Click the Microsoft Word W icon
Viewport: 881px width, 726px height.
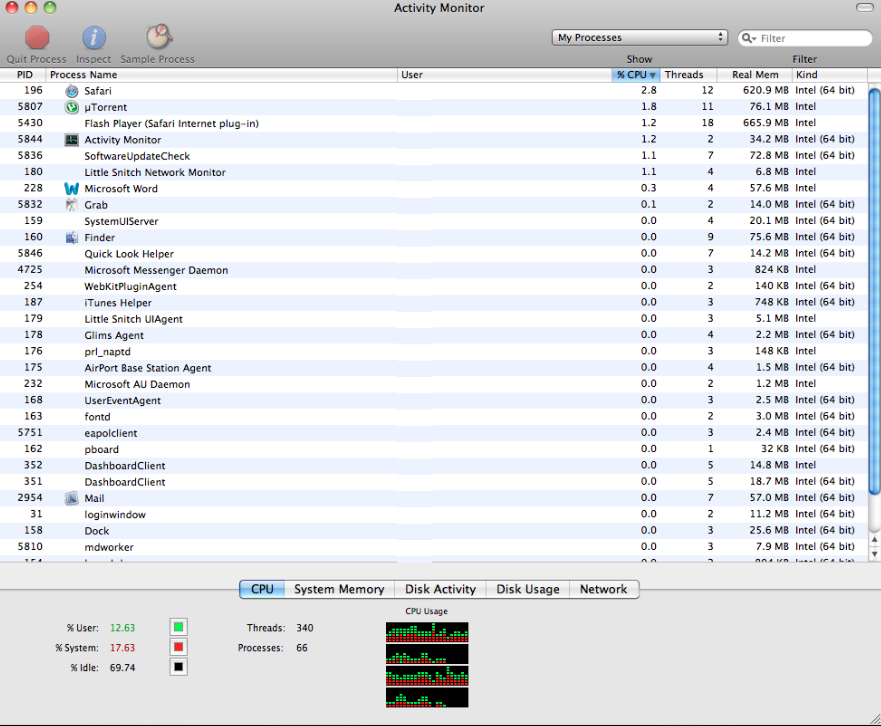(x=71, y=189)
